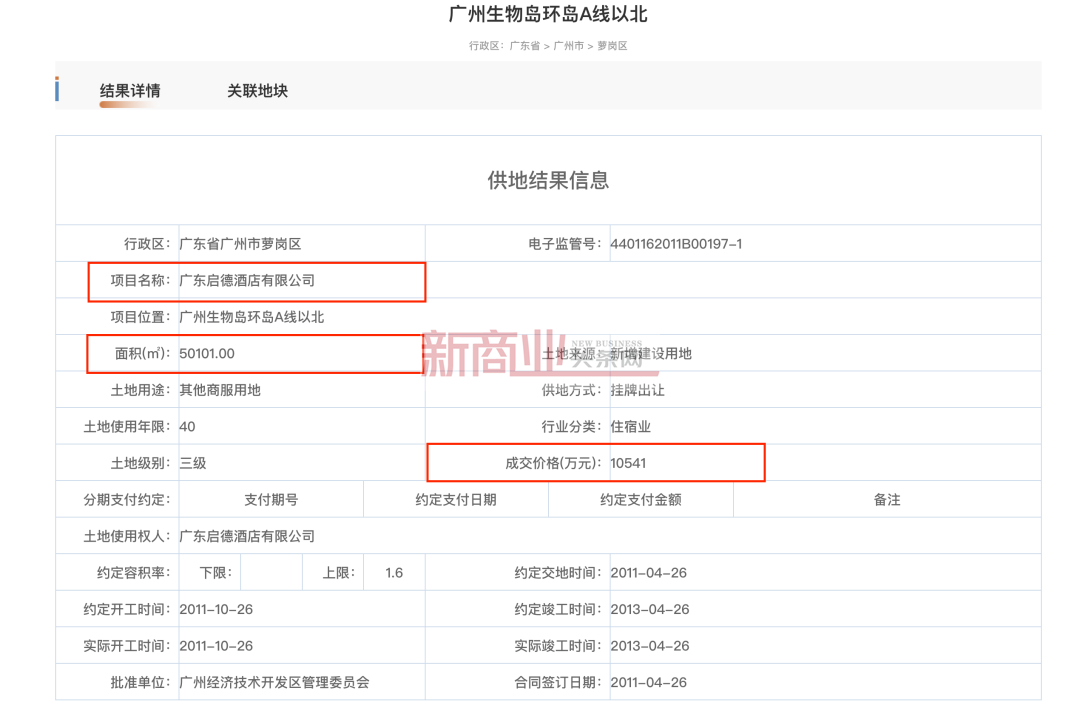Click the 土地使用年限 label
1080x702 pixels.
127,426
